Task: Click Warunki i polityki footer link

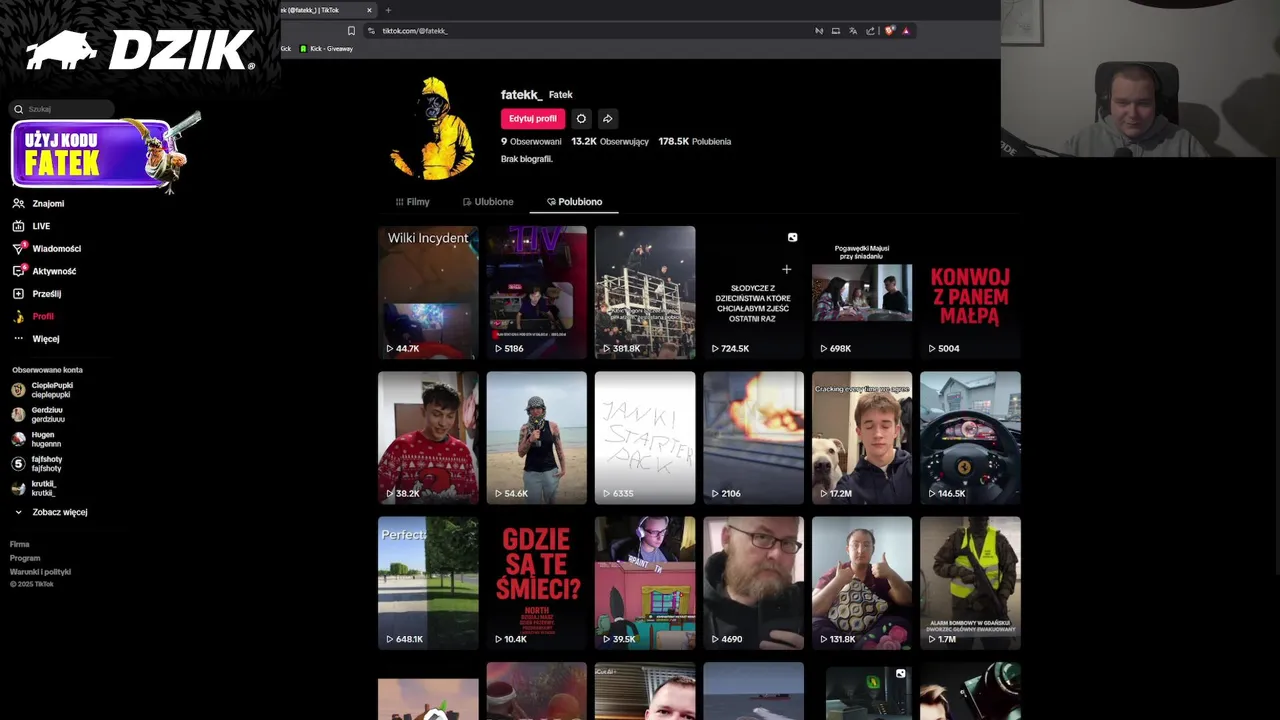Action: tap(40, 572)
